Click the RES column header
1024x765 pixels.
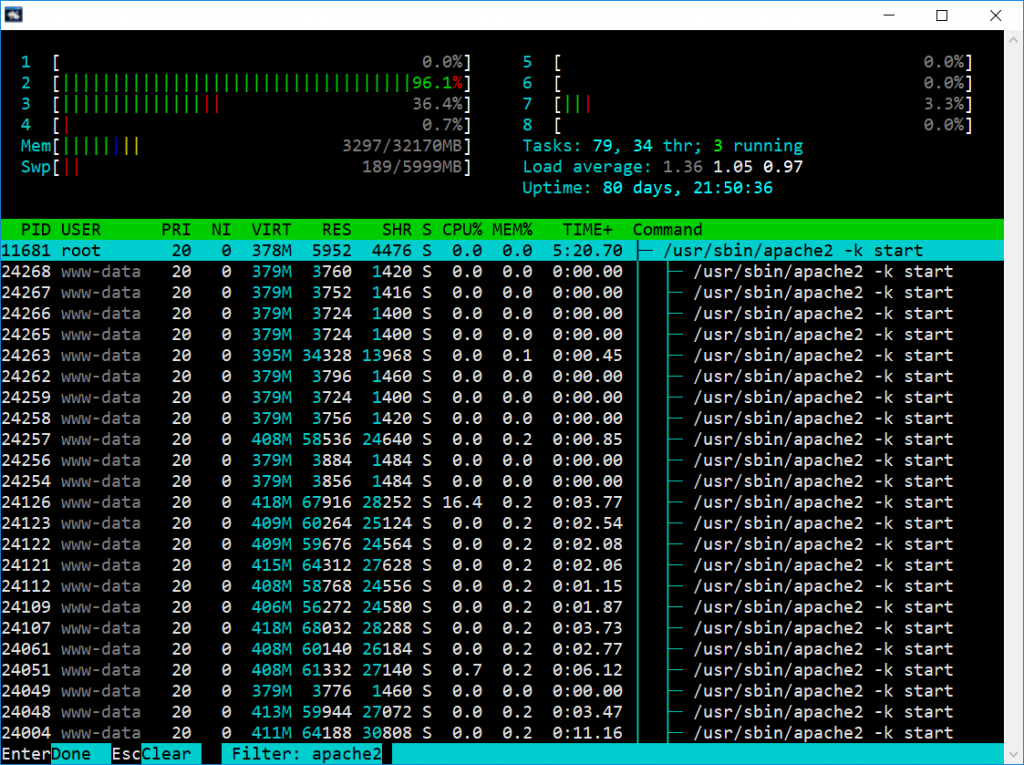336,229
